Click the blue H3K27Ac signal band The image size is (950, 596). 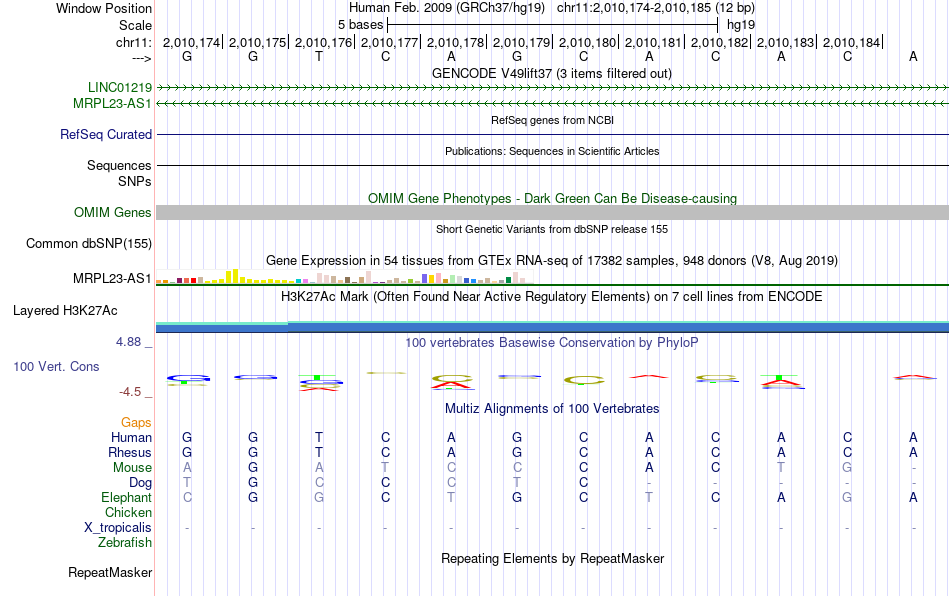[553, 328]
